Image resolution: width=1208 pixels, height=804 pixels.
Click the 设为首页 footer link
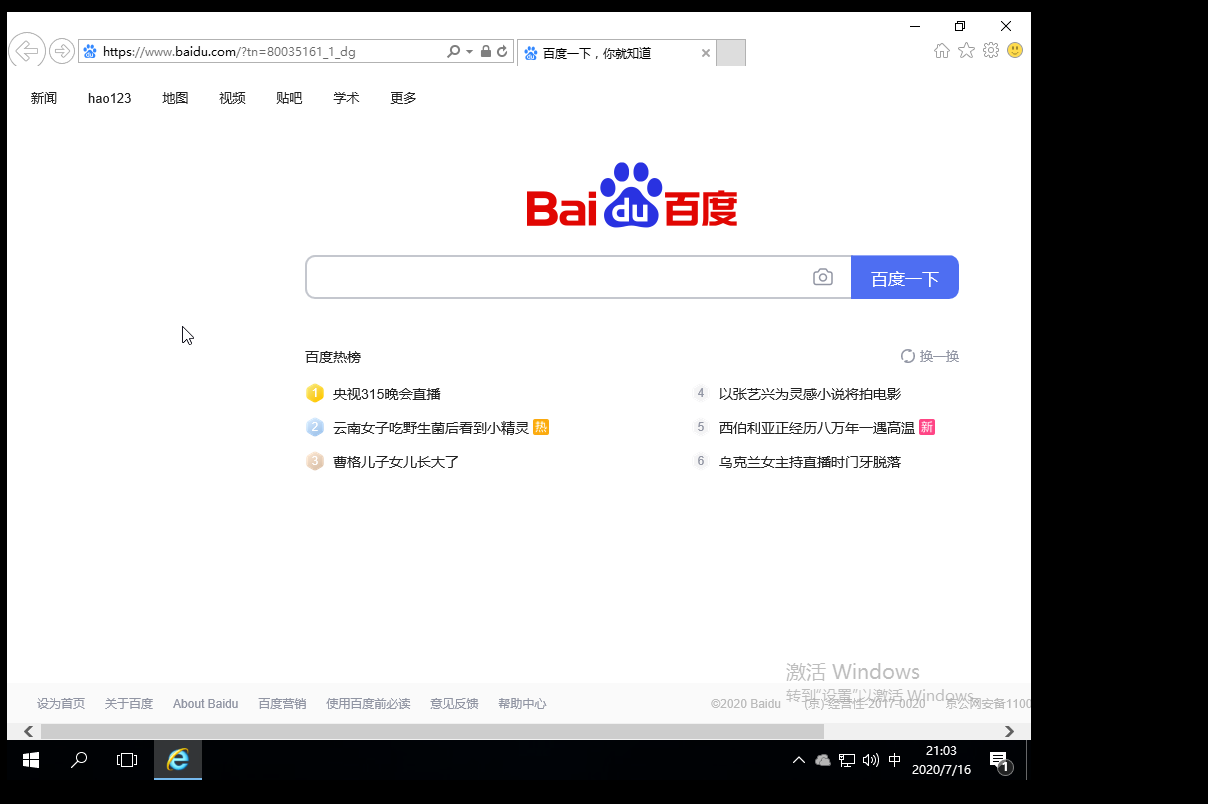pyautogui.click(x=61, y=704)
